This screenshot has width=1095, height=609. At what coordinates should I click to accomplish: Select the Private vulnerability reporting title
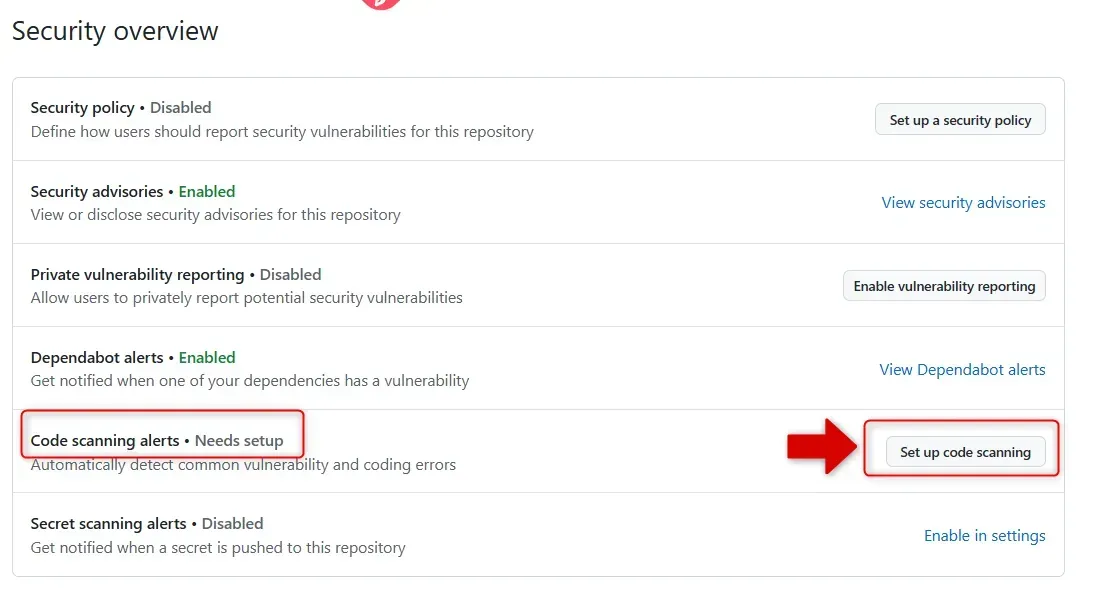137,275
